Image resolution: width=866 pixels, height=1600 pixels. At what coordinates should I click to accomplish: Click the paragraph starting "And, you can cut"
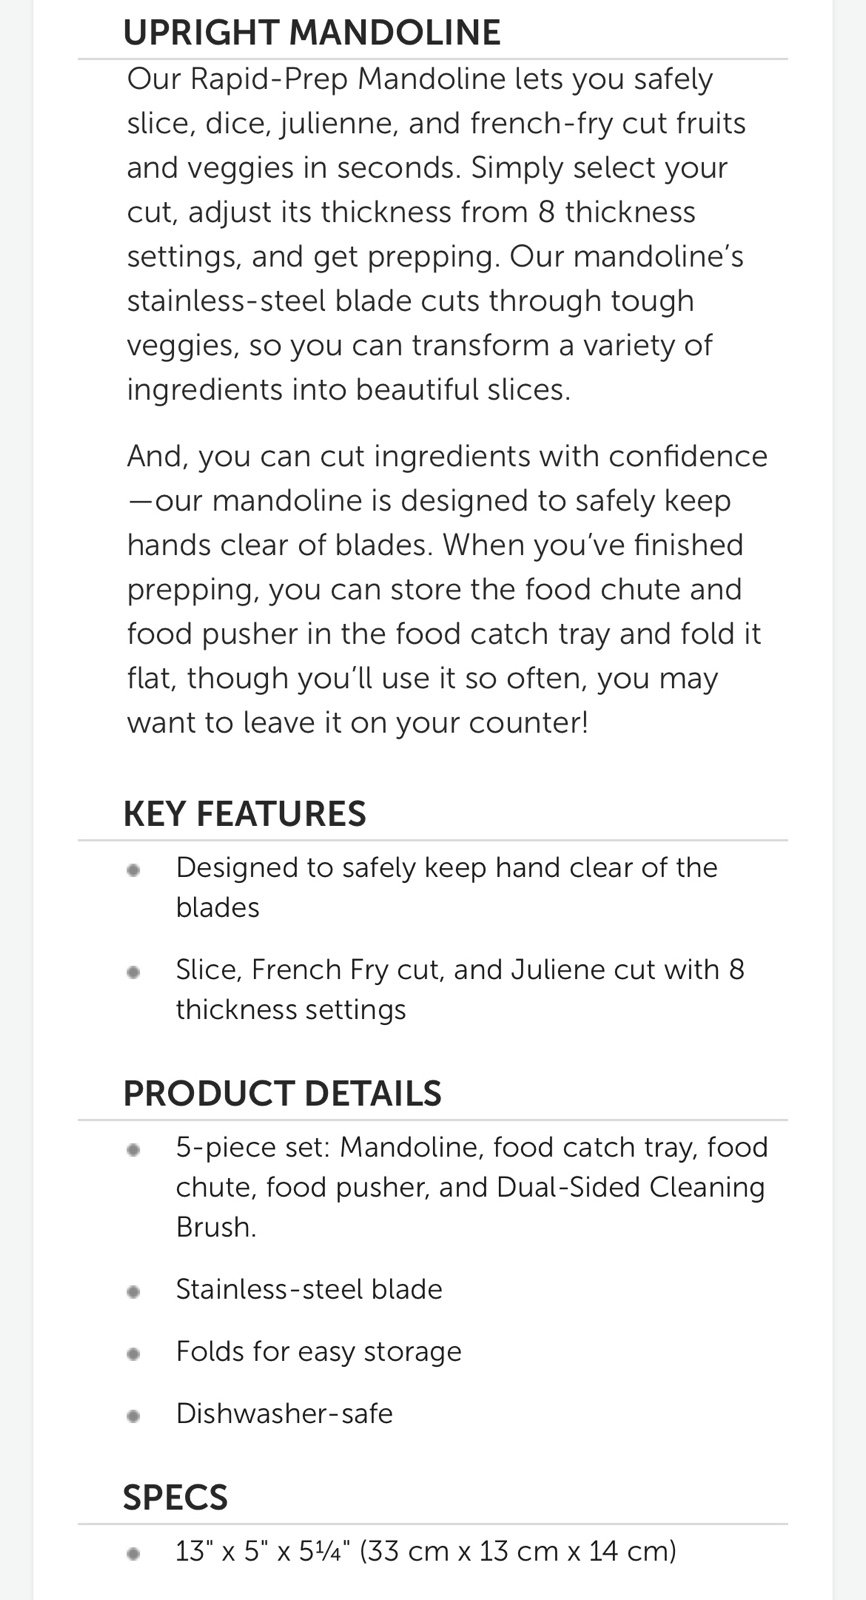tap(447, 589)
